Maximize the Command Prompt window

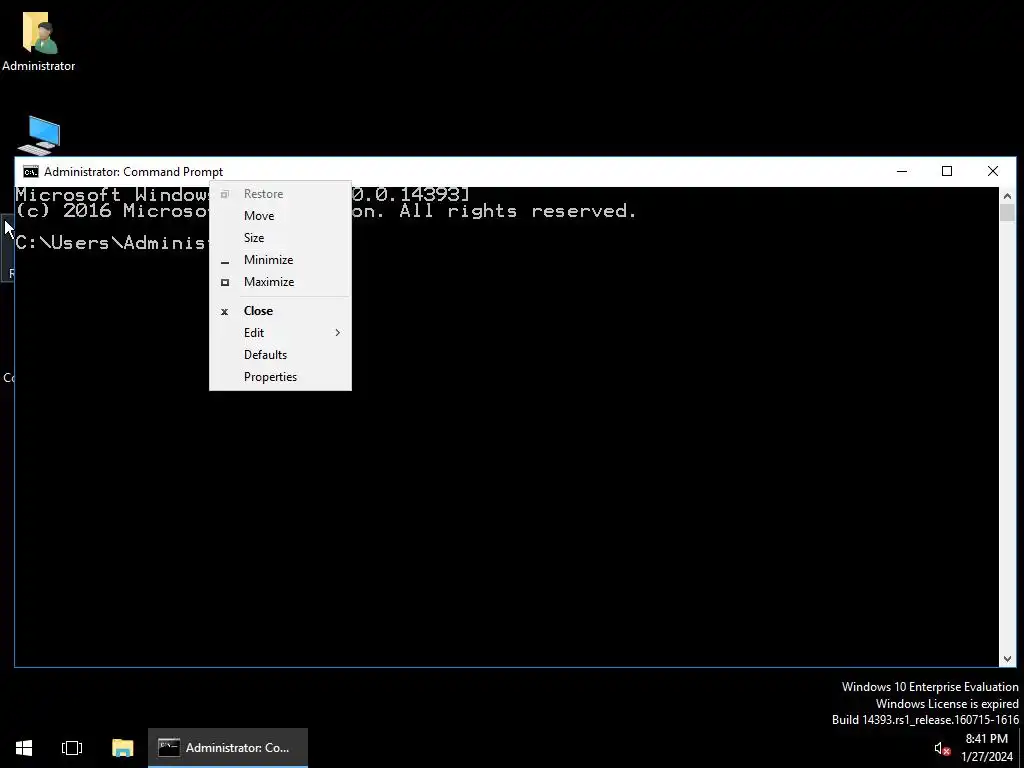point(947,172)
